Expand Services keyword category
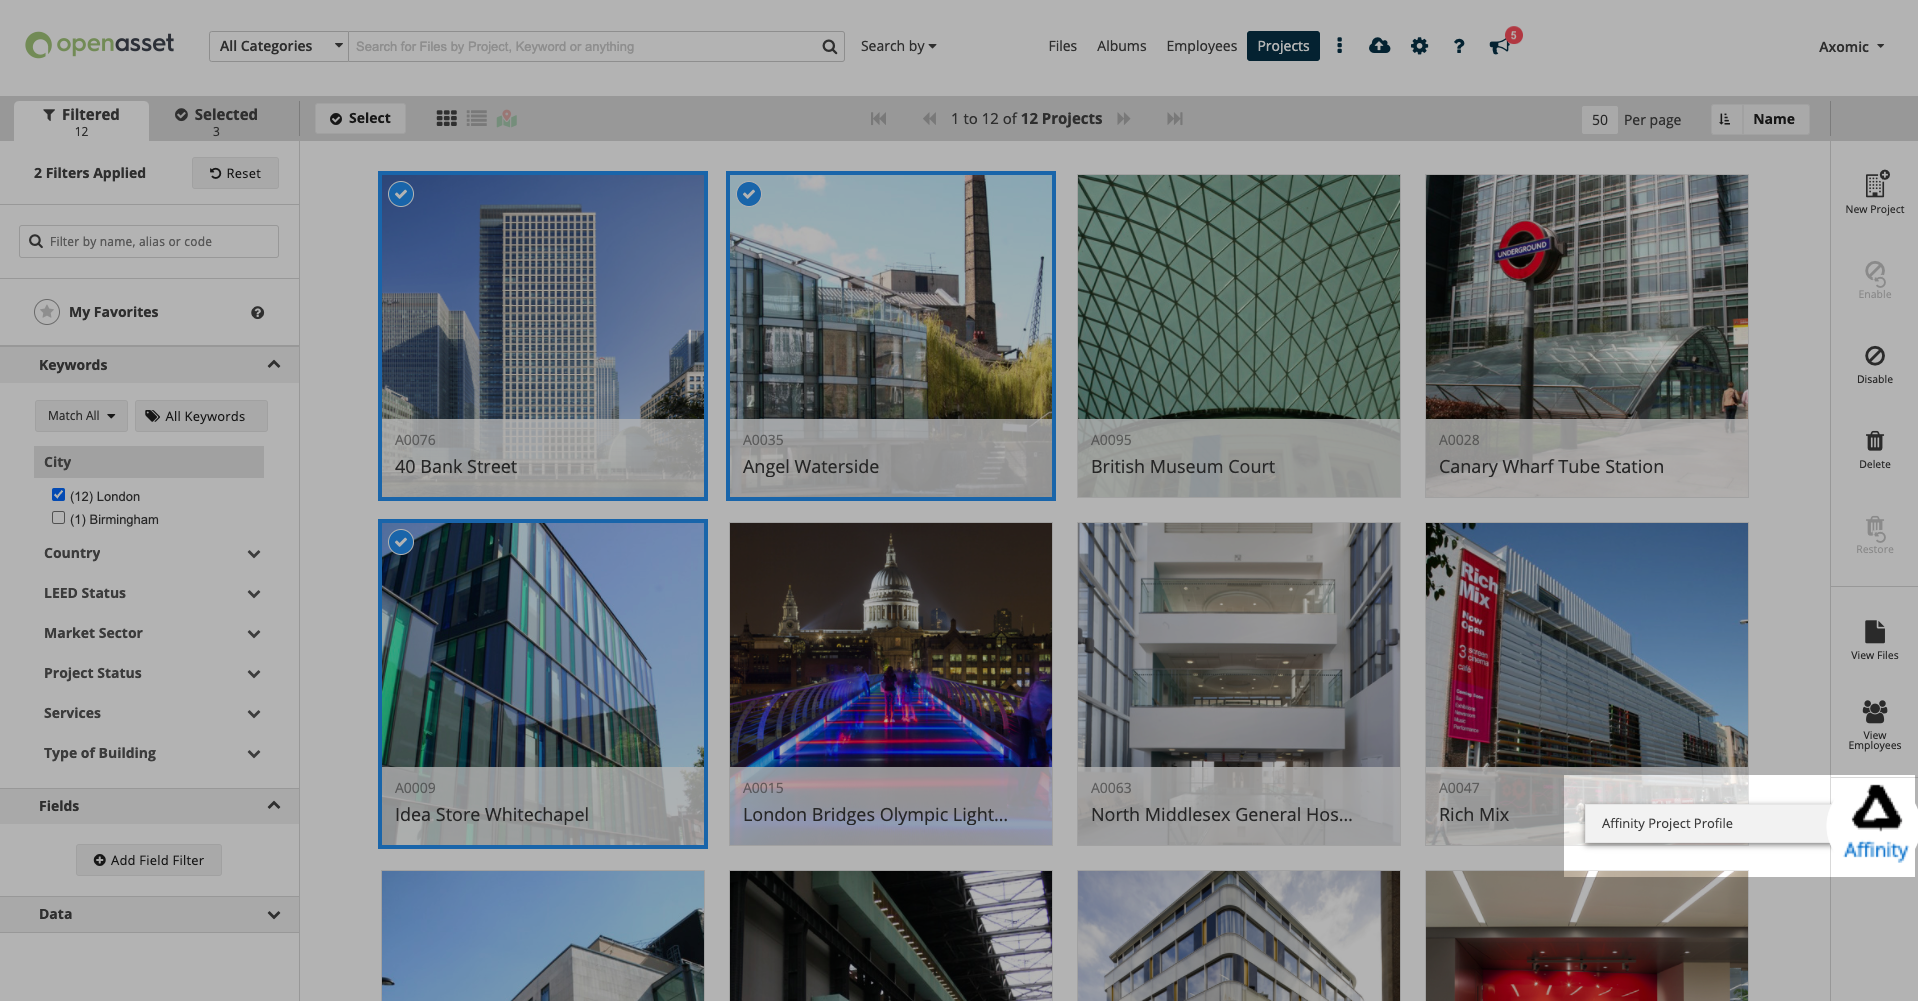The width and height of the screenshot is (1918, 1001). pyautogui.click(x=254, y=714)
